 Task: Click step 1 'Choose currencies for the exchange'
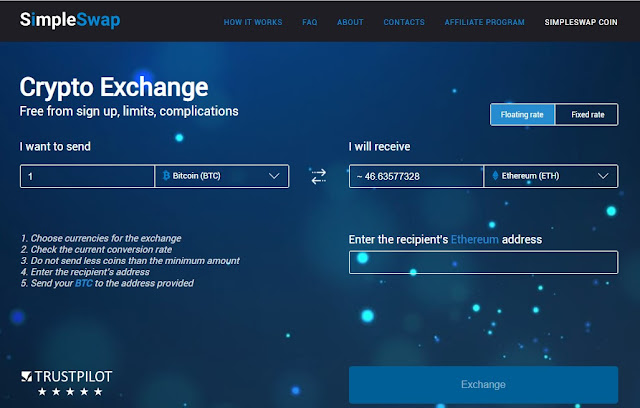pos(101,238)
